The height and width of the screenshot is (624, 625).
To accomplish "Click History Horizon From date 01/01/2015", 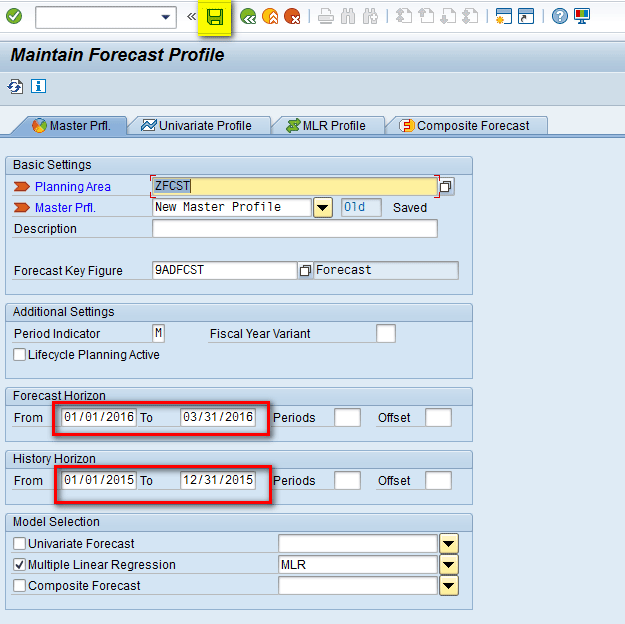I will (99, 480).
